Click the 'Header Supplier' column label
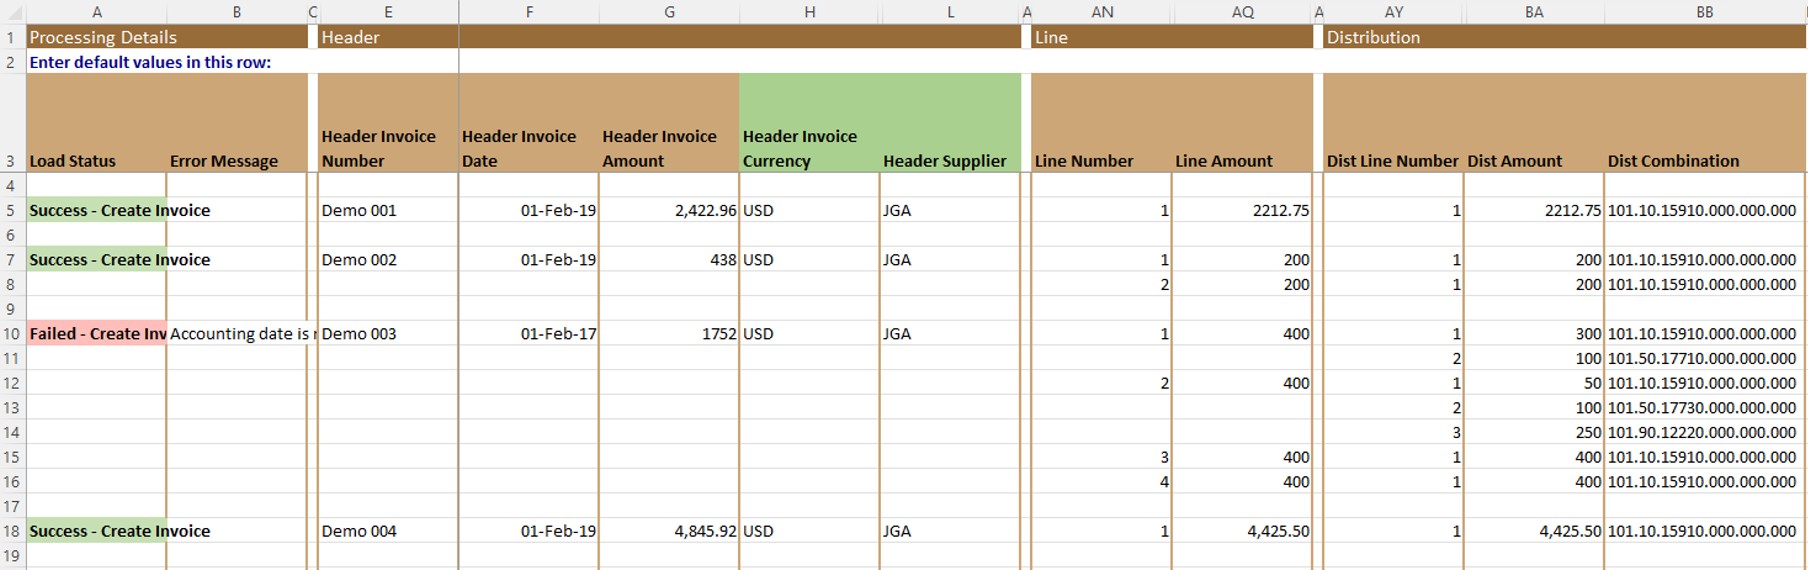The image size is (1808, 570). point(945,161)
